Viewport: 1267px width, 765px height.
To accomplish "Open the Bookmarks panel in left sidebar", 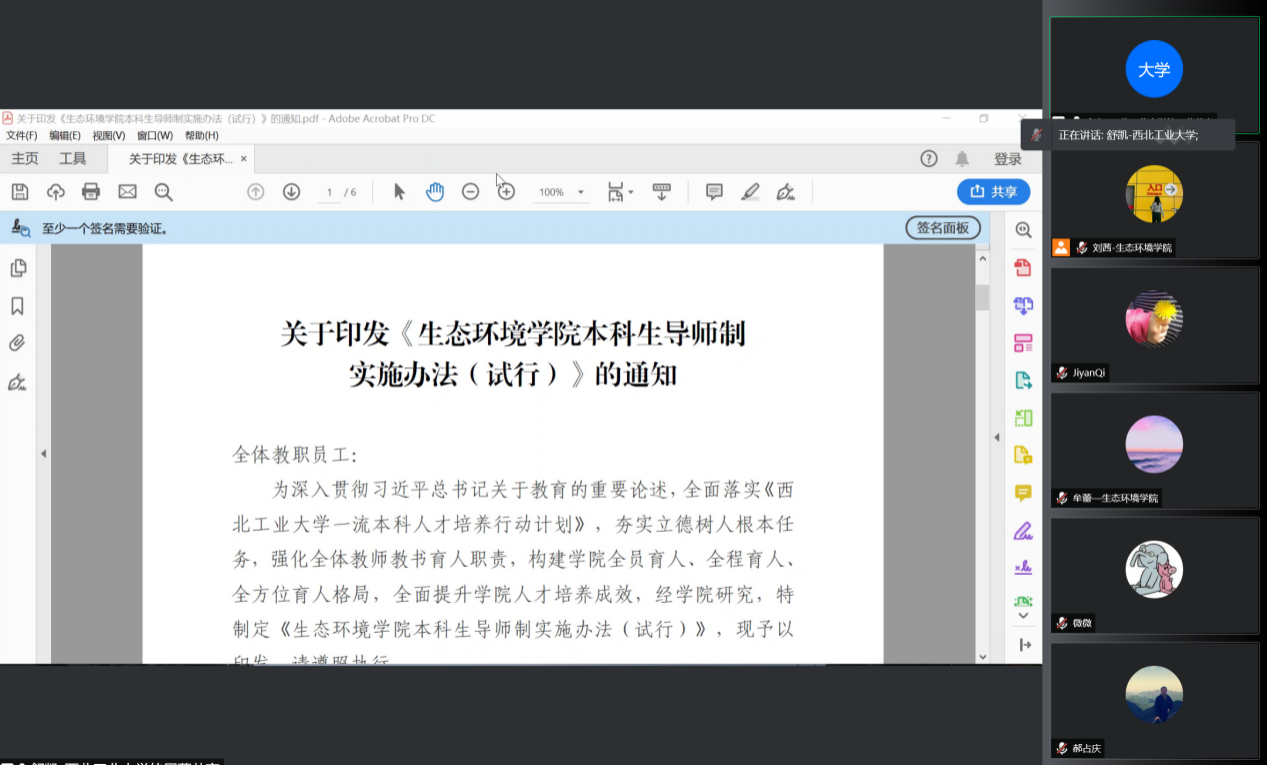I will (17, 306).
